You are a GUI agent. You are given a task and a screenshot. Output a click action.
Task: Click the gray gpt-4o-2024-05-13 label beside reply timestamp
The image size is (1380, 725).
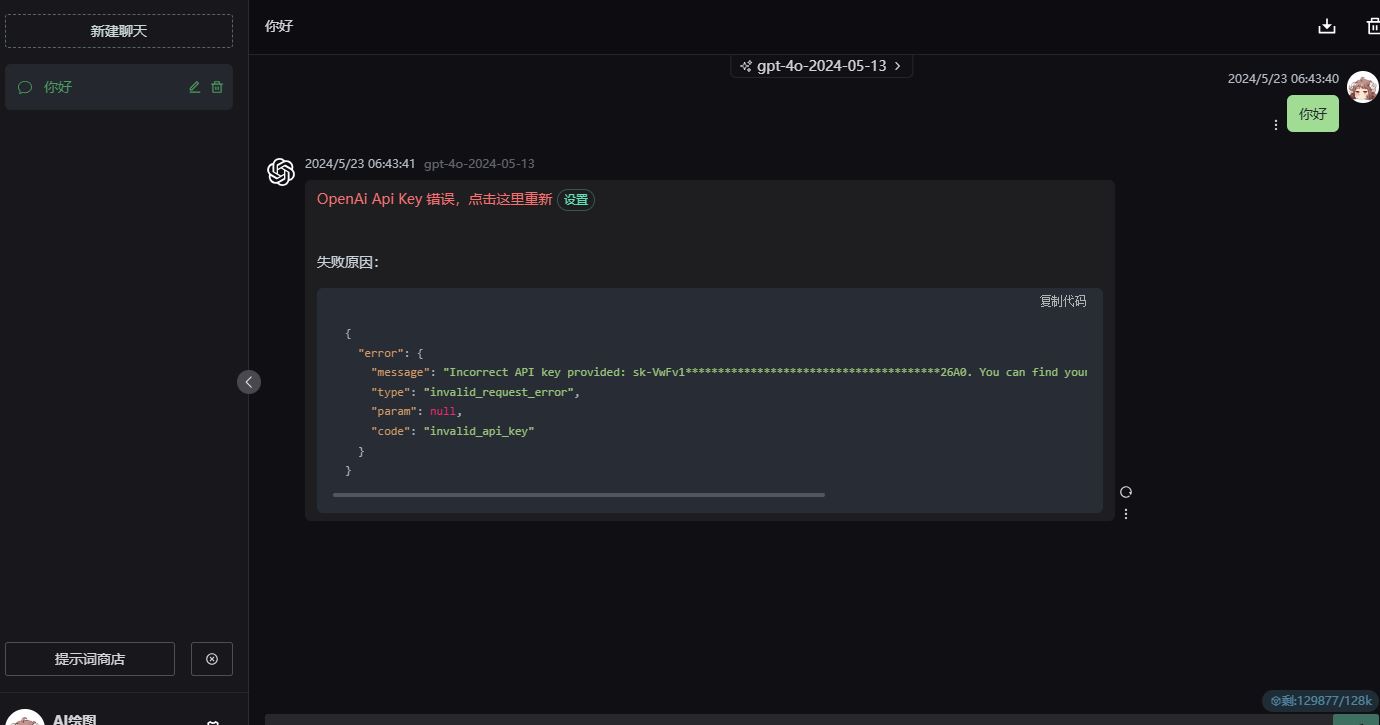coord(479,163)
